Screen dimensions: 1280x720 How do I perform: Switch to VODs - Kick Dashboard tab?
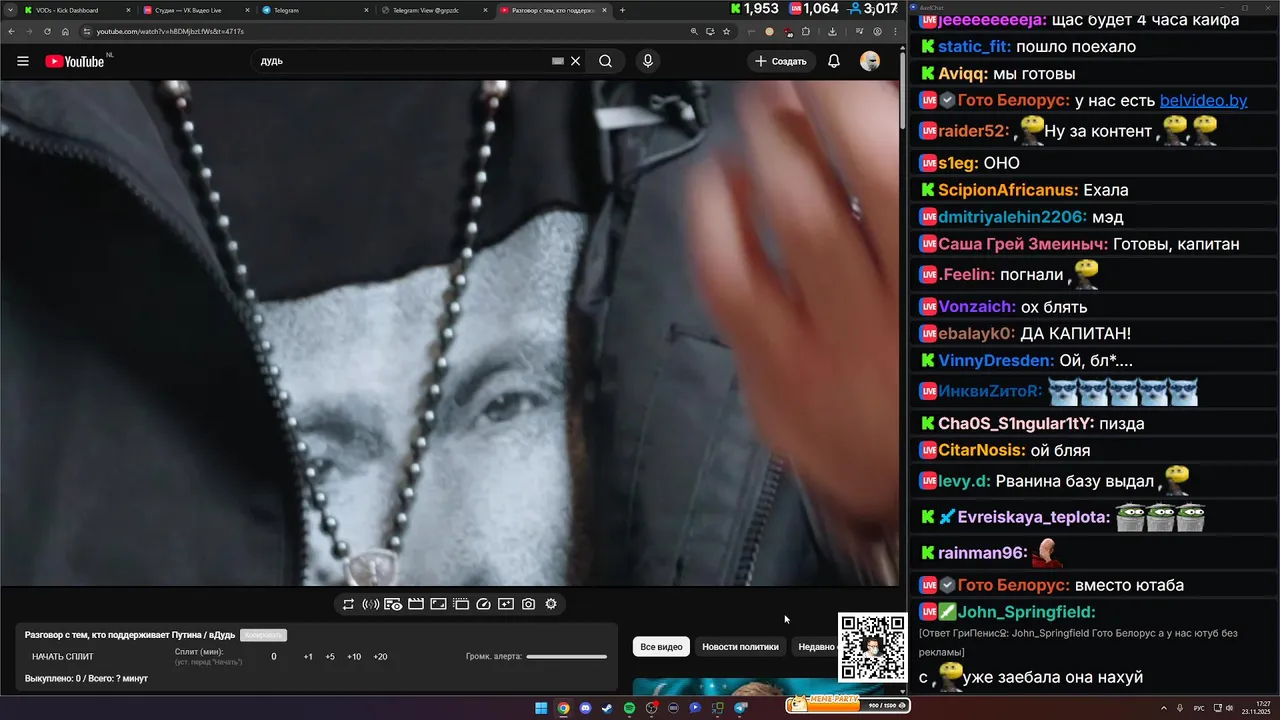click(78, 10)
